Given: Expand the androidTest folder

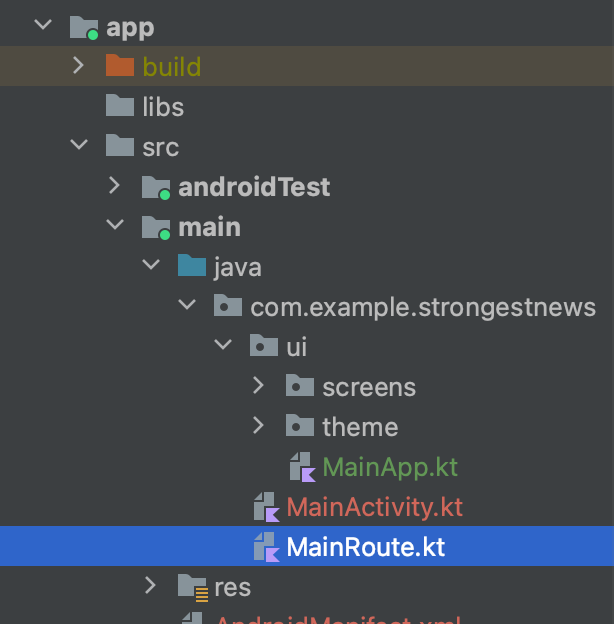Looking at the screenshot, I should (x=115, y=185).
